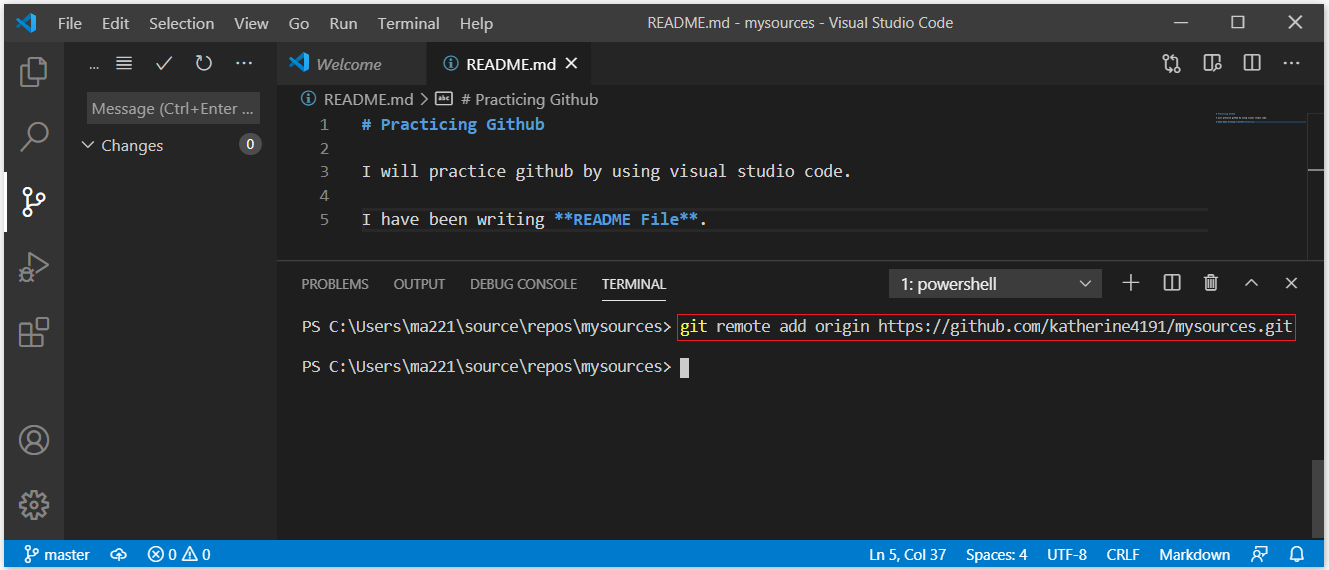Open the Explorer view in activity bar
1329x570 pixels.
click(34, 71)
